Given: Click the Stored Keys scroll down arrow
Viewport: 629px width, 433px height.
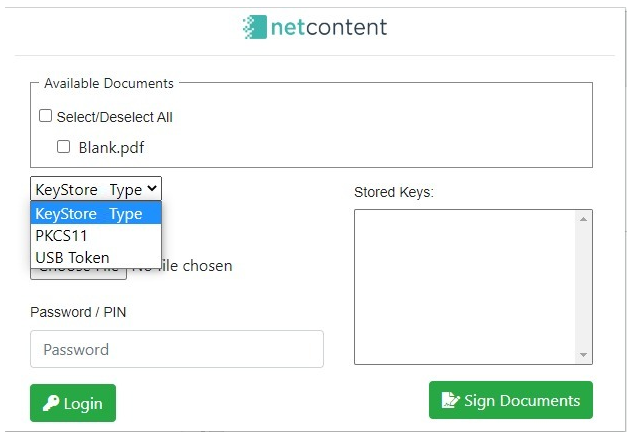Looking at the screenshot, I should tap(583, 355).
